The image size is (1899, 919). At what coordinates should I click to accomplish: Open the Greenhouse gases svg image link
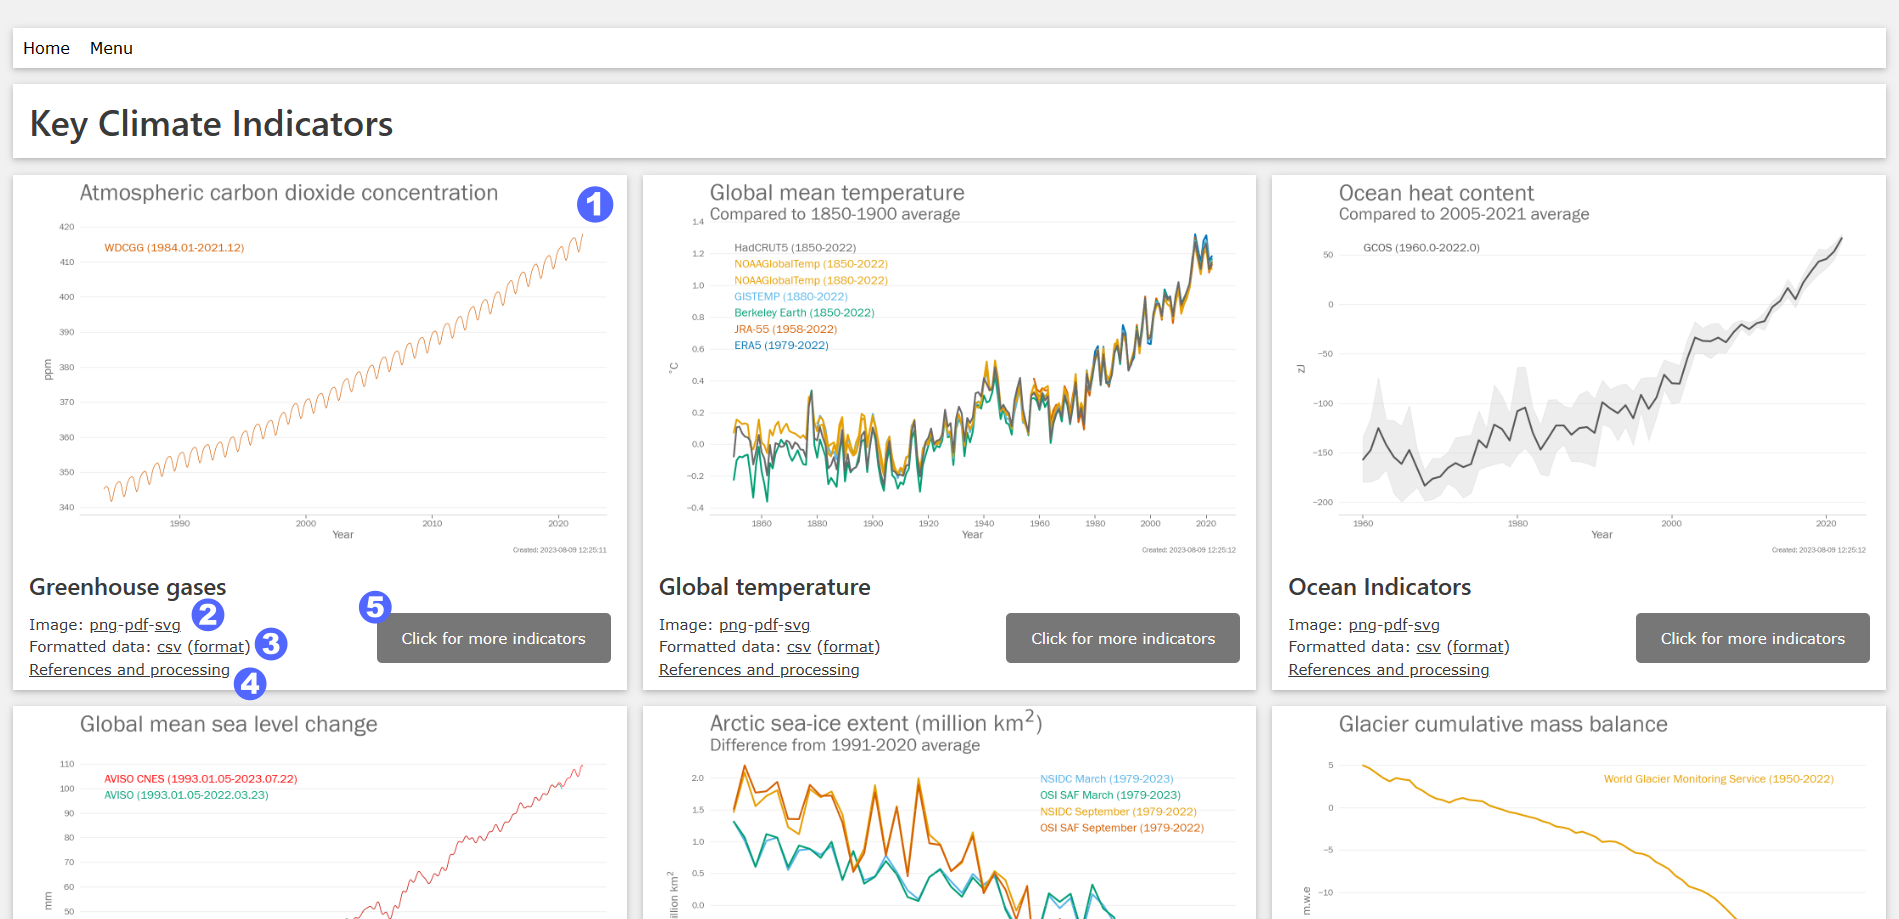168,625
